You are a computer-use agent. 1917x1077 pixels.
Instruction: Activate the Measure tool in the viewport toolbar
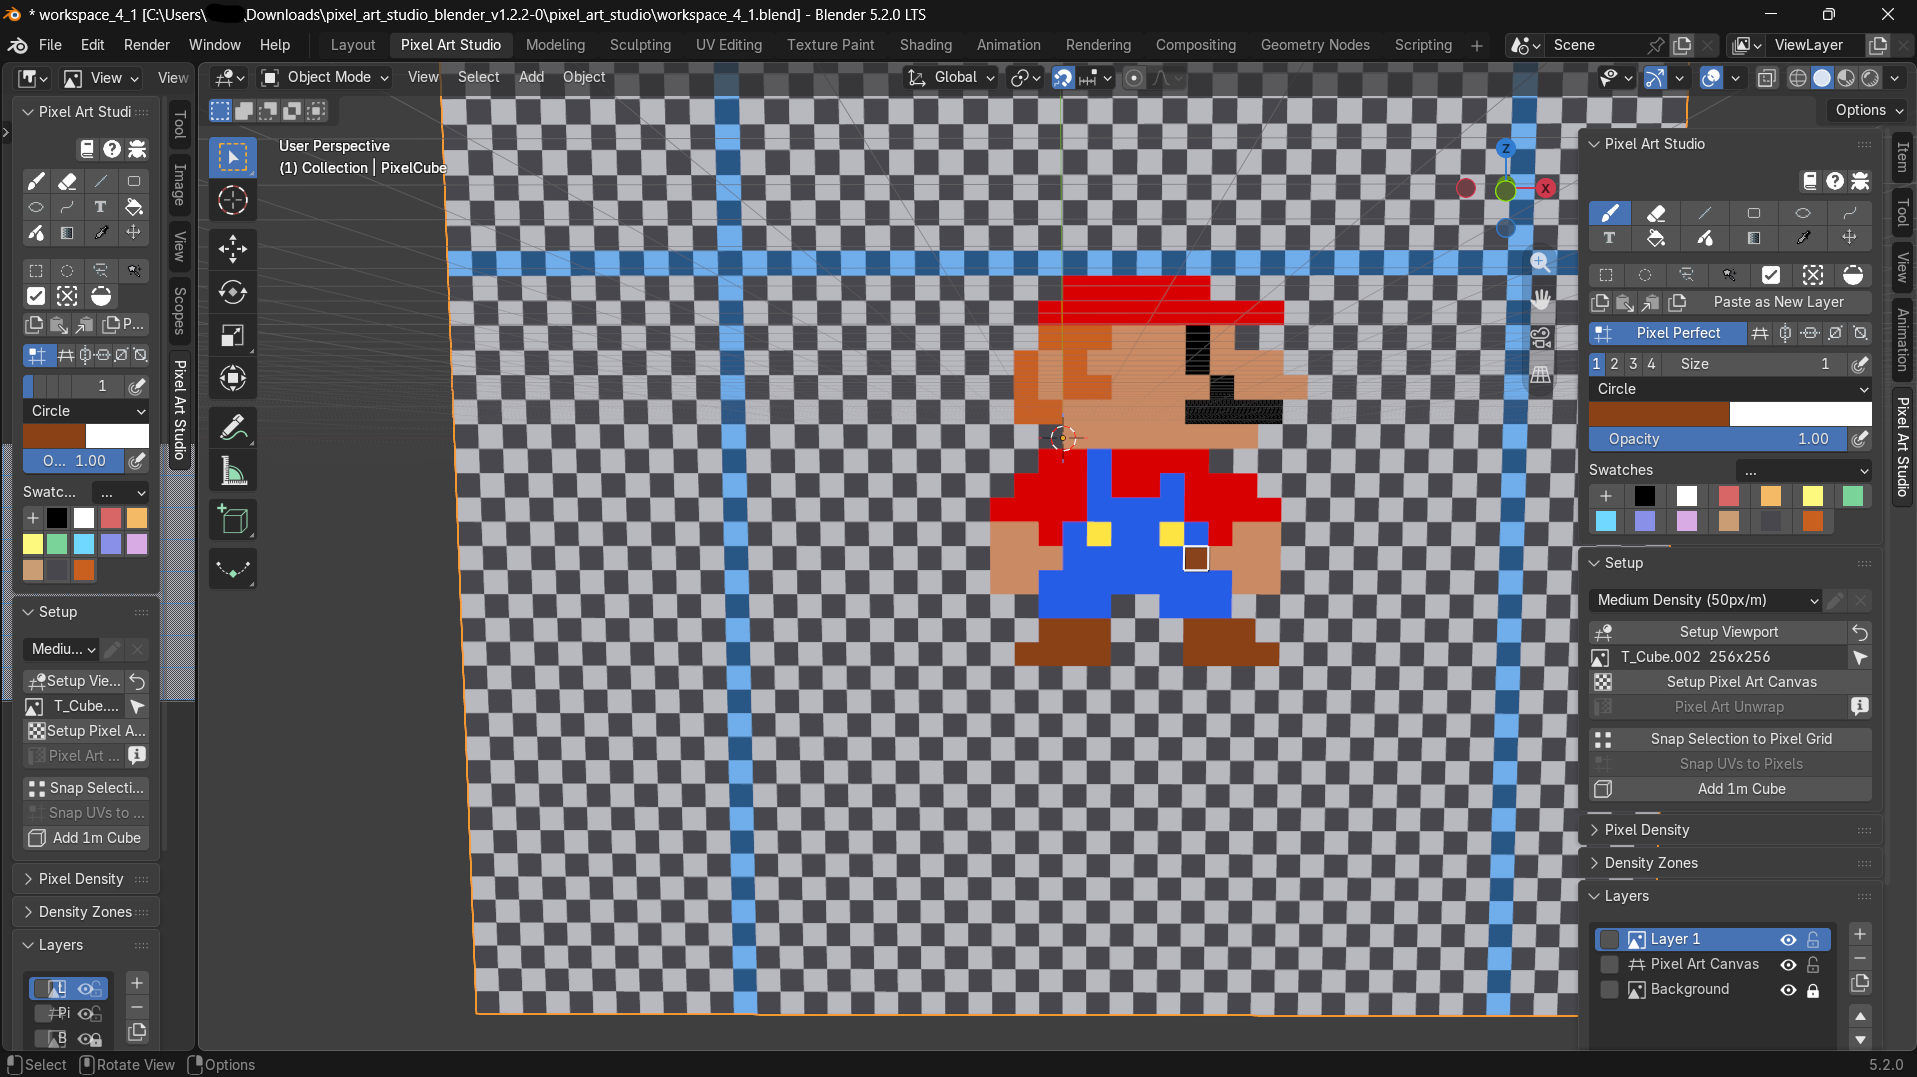[233, 471]
